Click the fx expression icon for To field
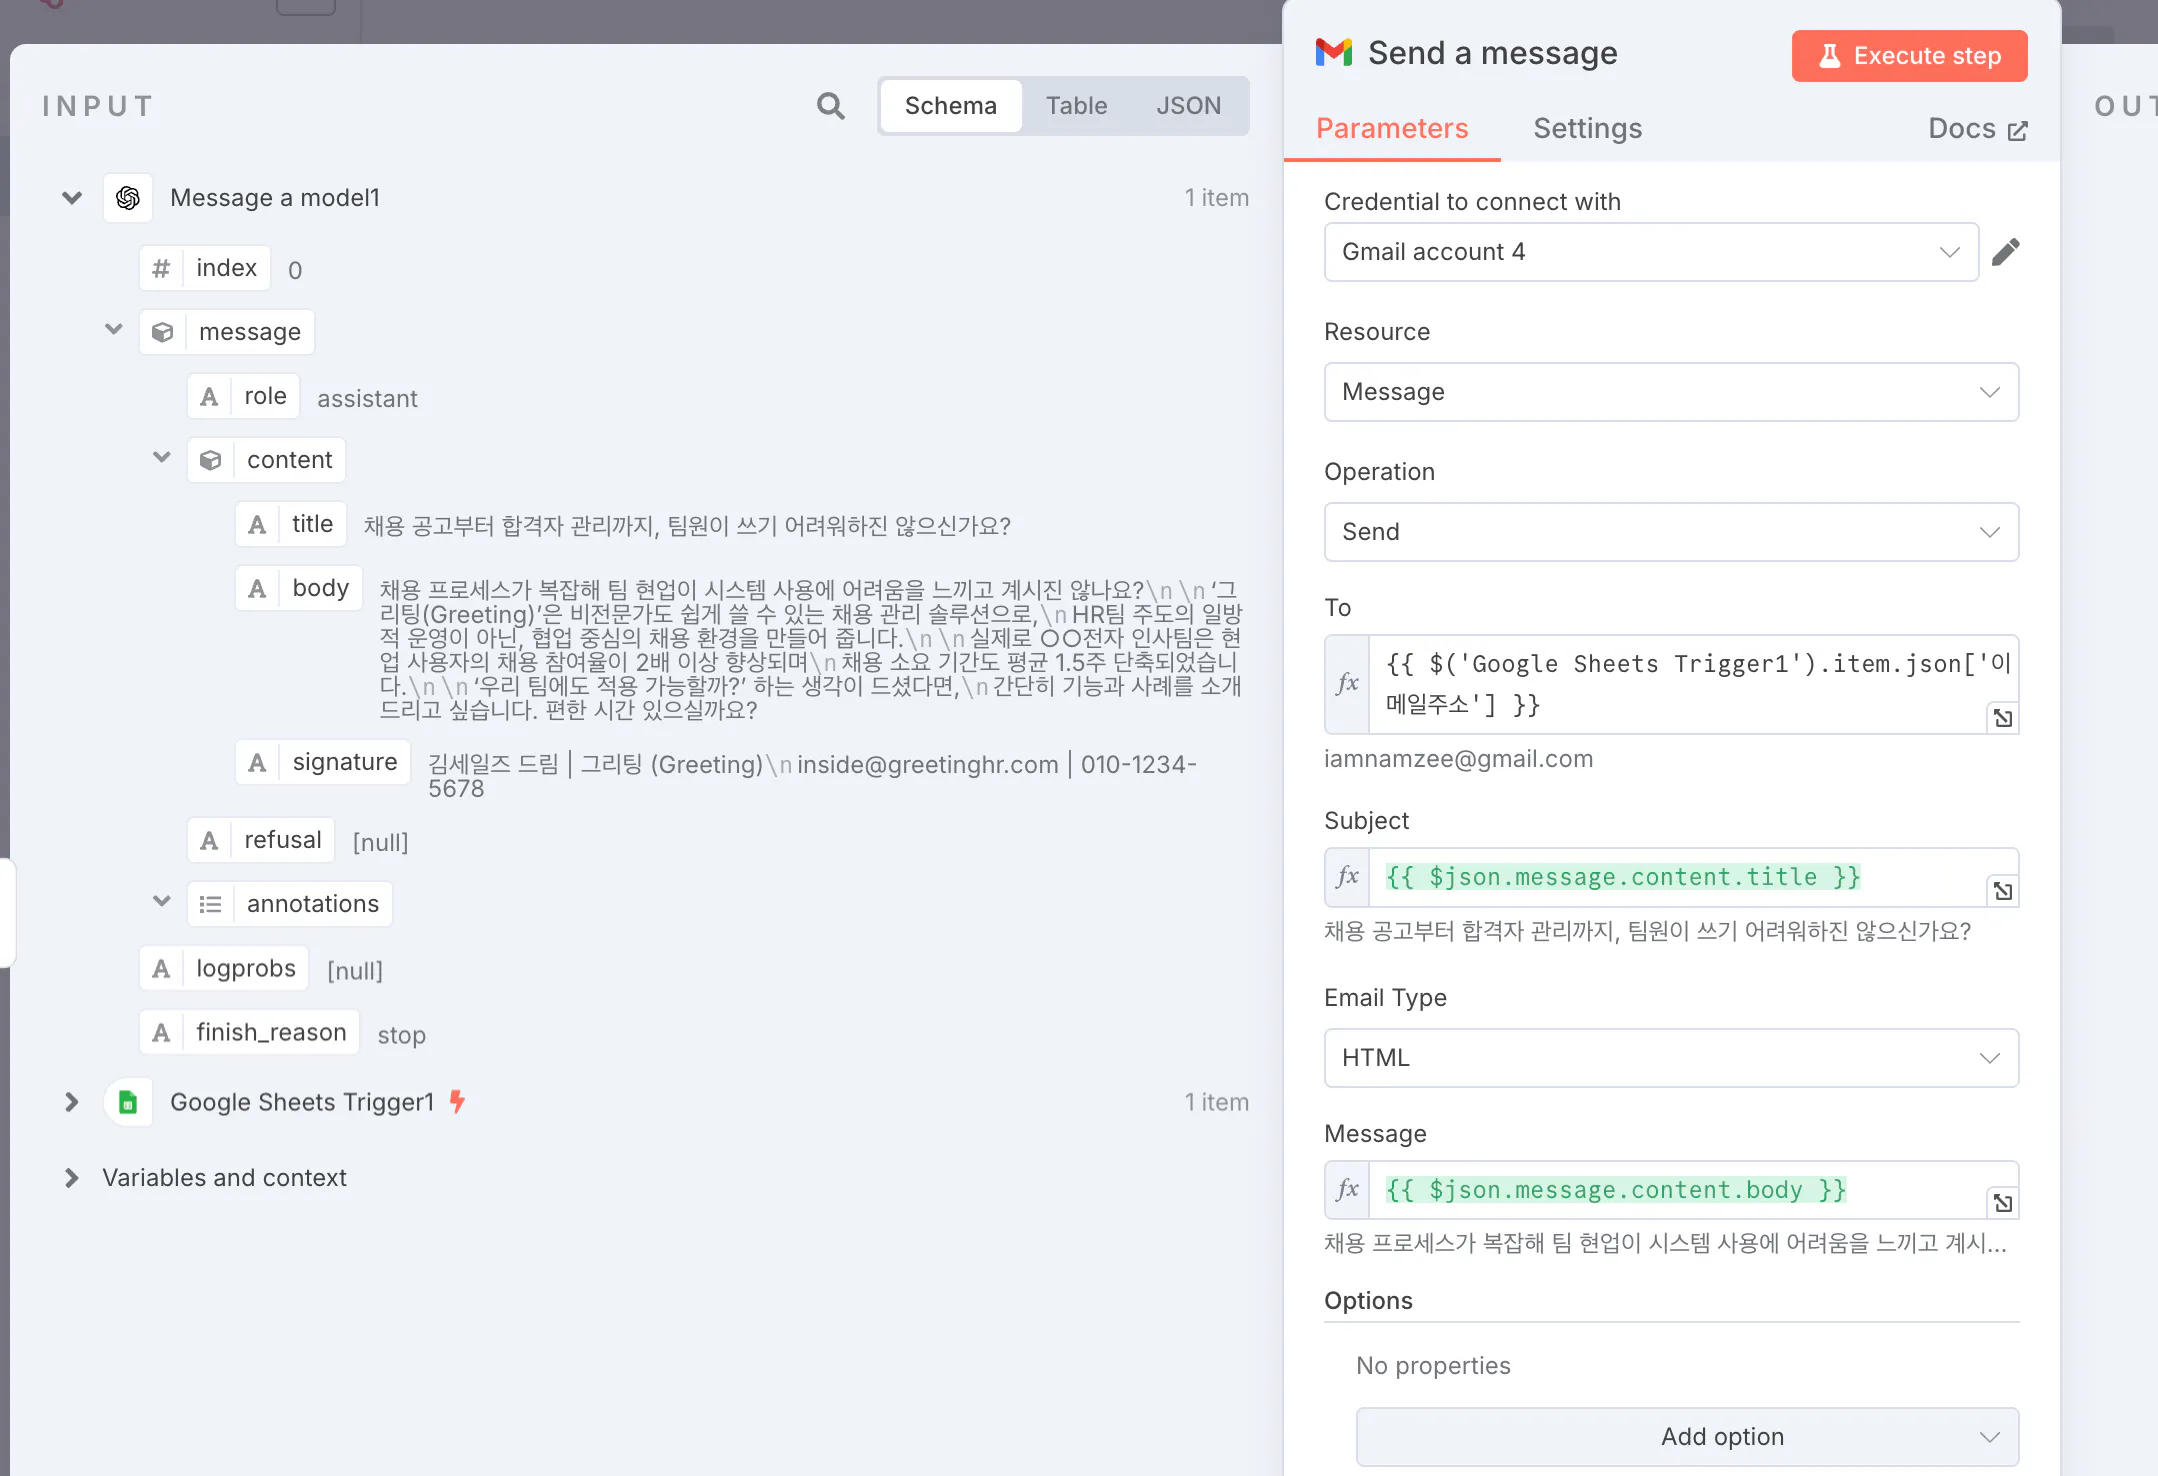This screenshot has width=2158, height=1476. point(1347,684)
